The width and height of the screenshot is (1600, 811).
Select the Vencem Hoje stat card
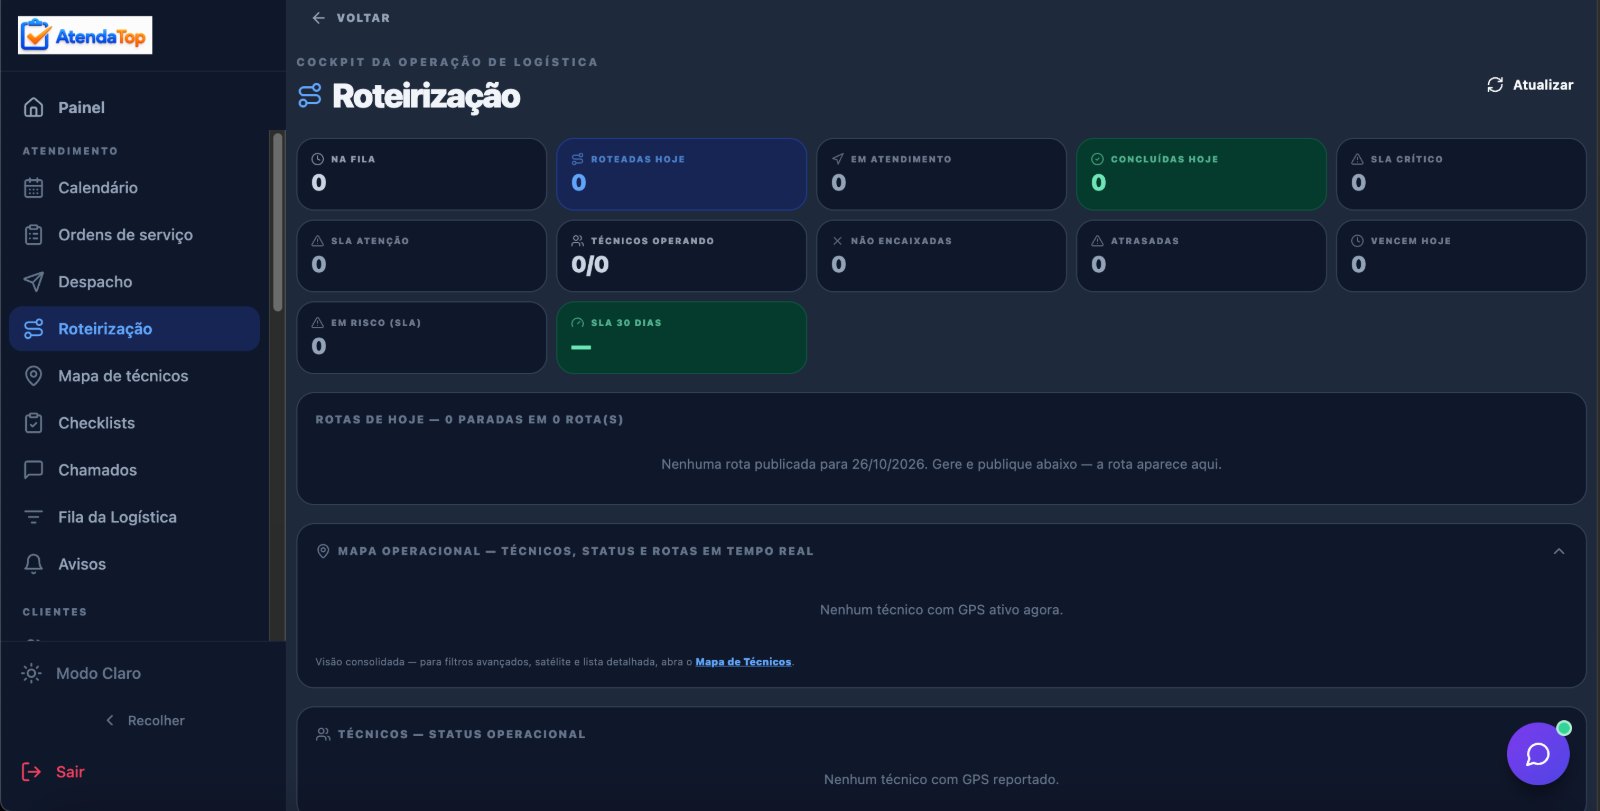(1461, 256)
